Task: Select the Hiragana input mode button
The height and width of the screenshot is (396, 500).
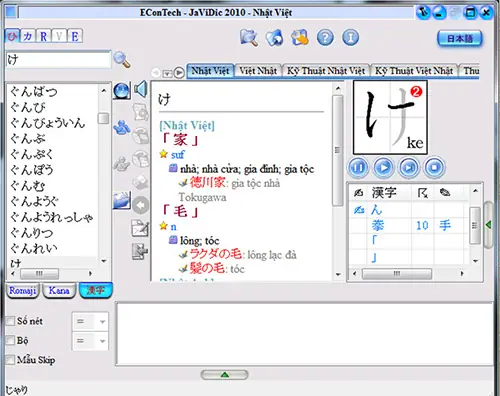Action: 12,36
